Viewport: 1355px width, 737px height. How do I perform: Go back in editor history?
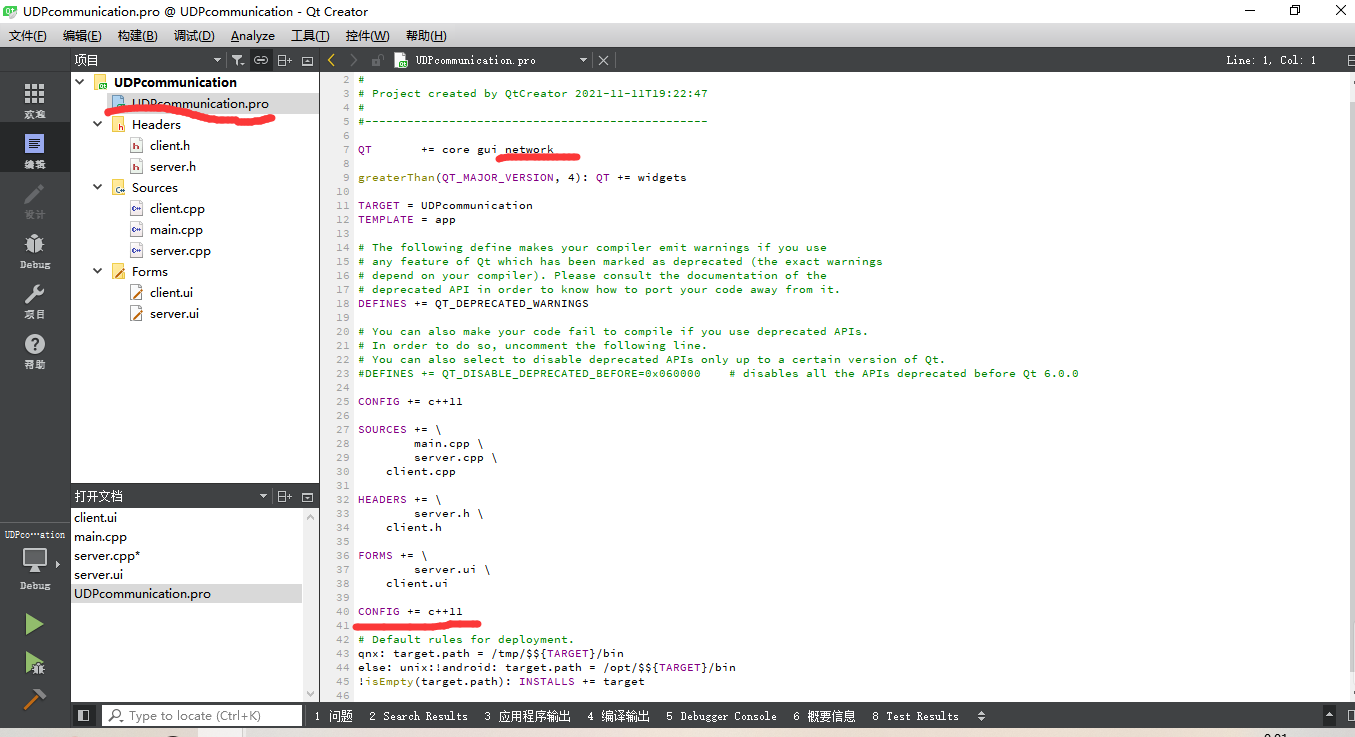click(x=331, y=60)
